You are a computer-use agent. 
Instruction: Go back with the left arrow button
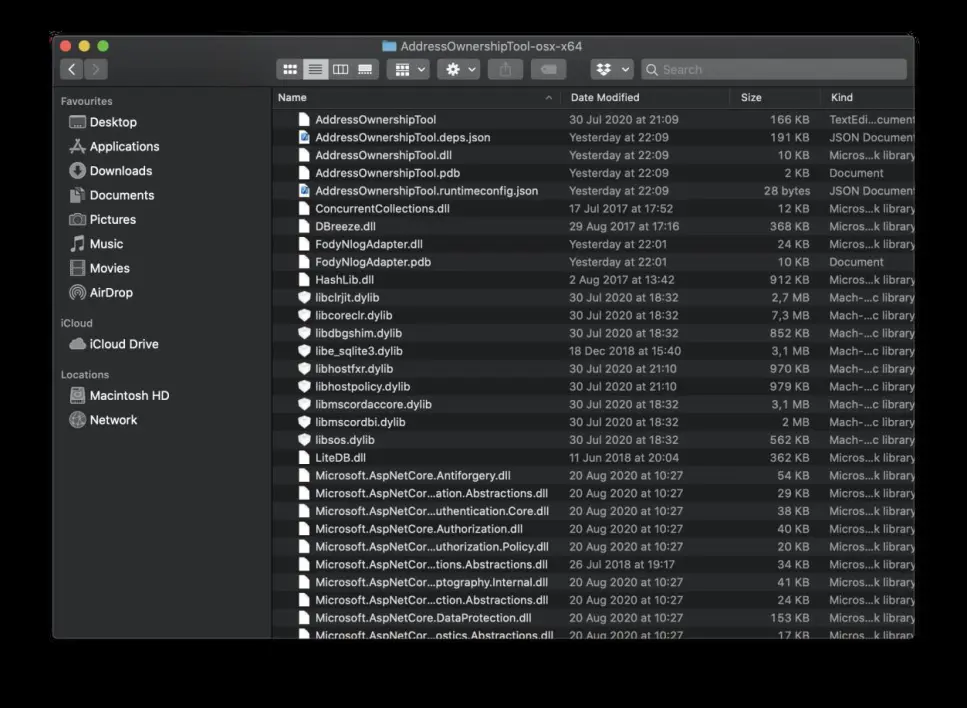(72, 69)
